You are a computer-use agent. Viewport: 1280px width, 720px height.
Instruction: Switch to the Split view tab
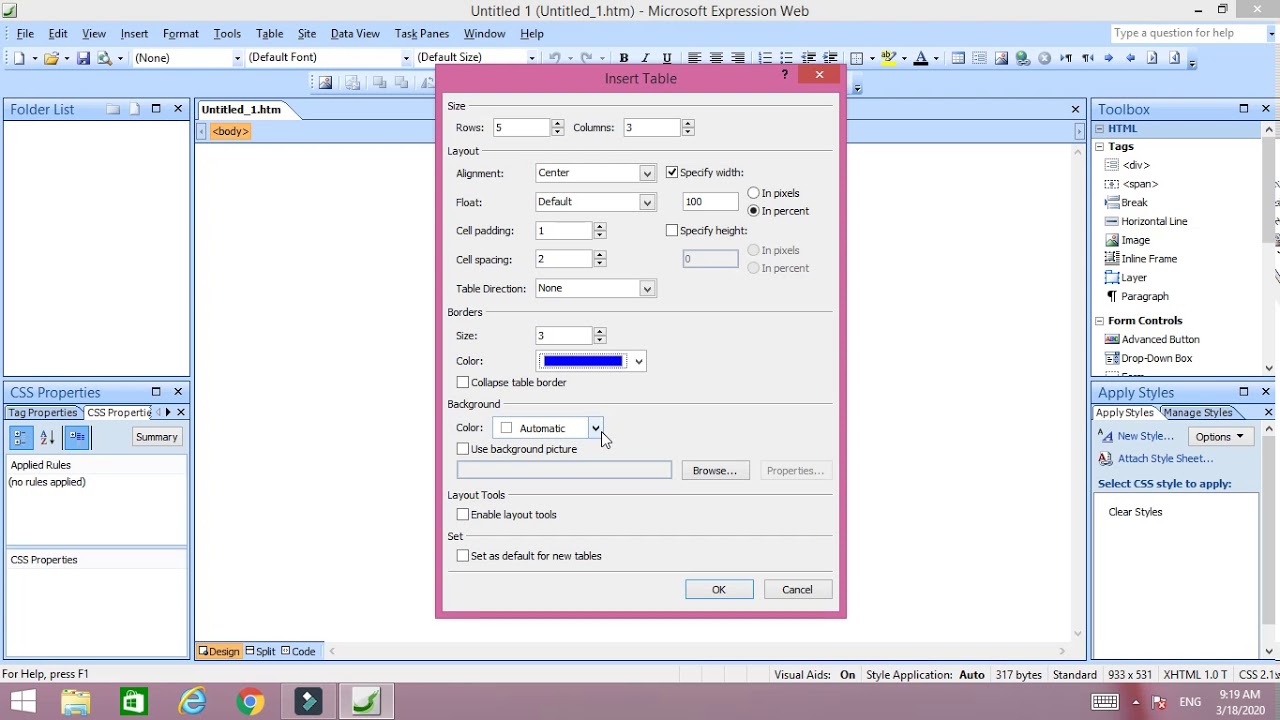(260, 652)
